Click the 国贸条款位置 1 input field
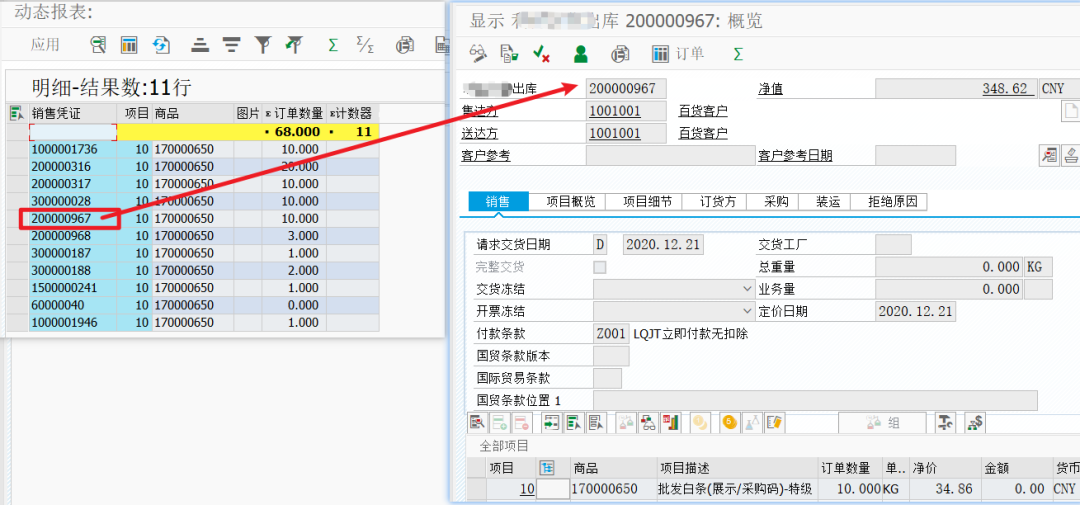 [816, 400]
